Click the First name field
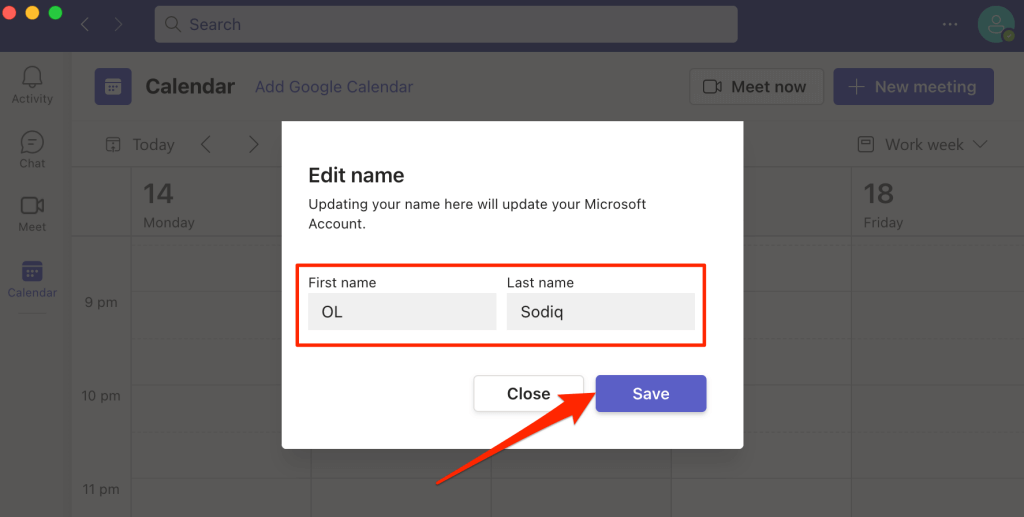The height and width of the screenshot is (517, 1024). click(402, 312)
